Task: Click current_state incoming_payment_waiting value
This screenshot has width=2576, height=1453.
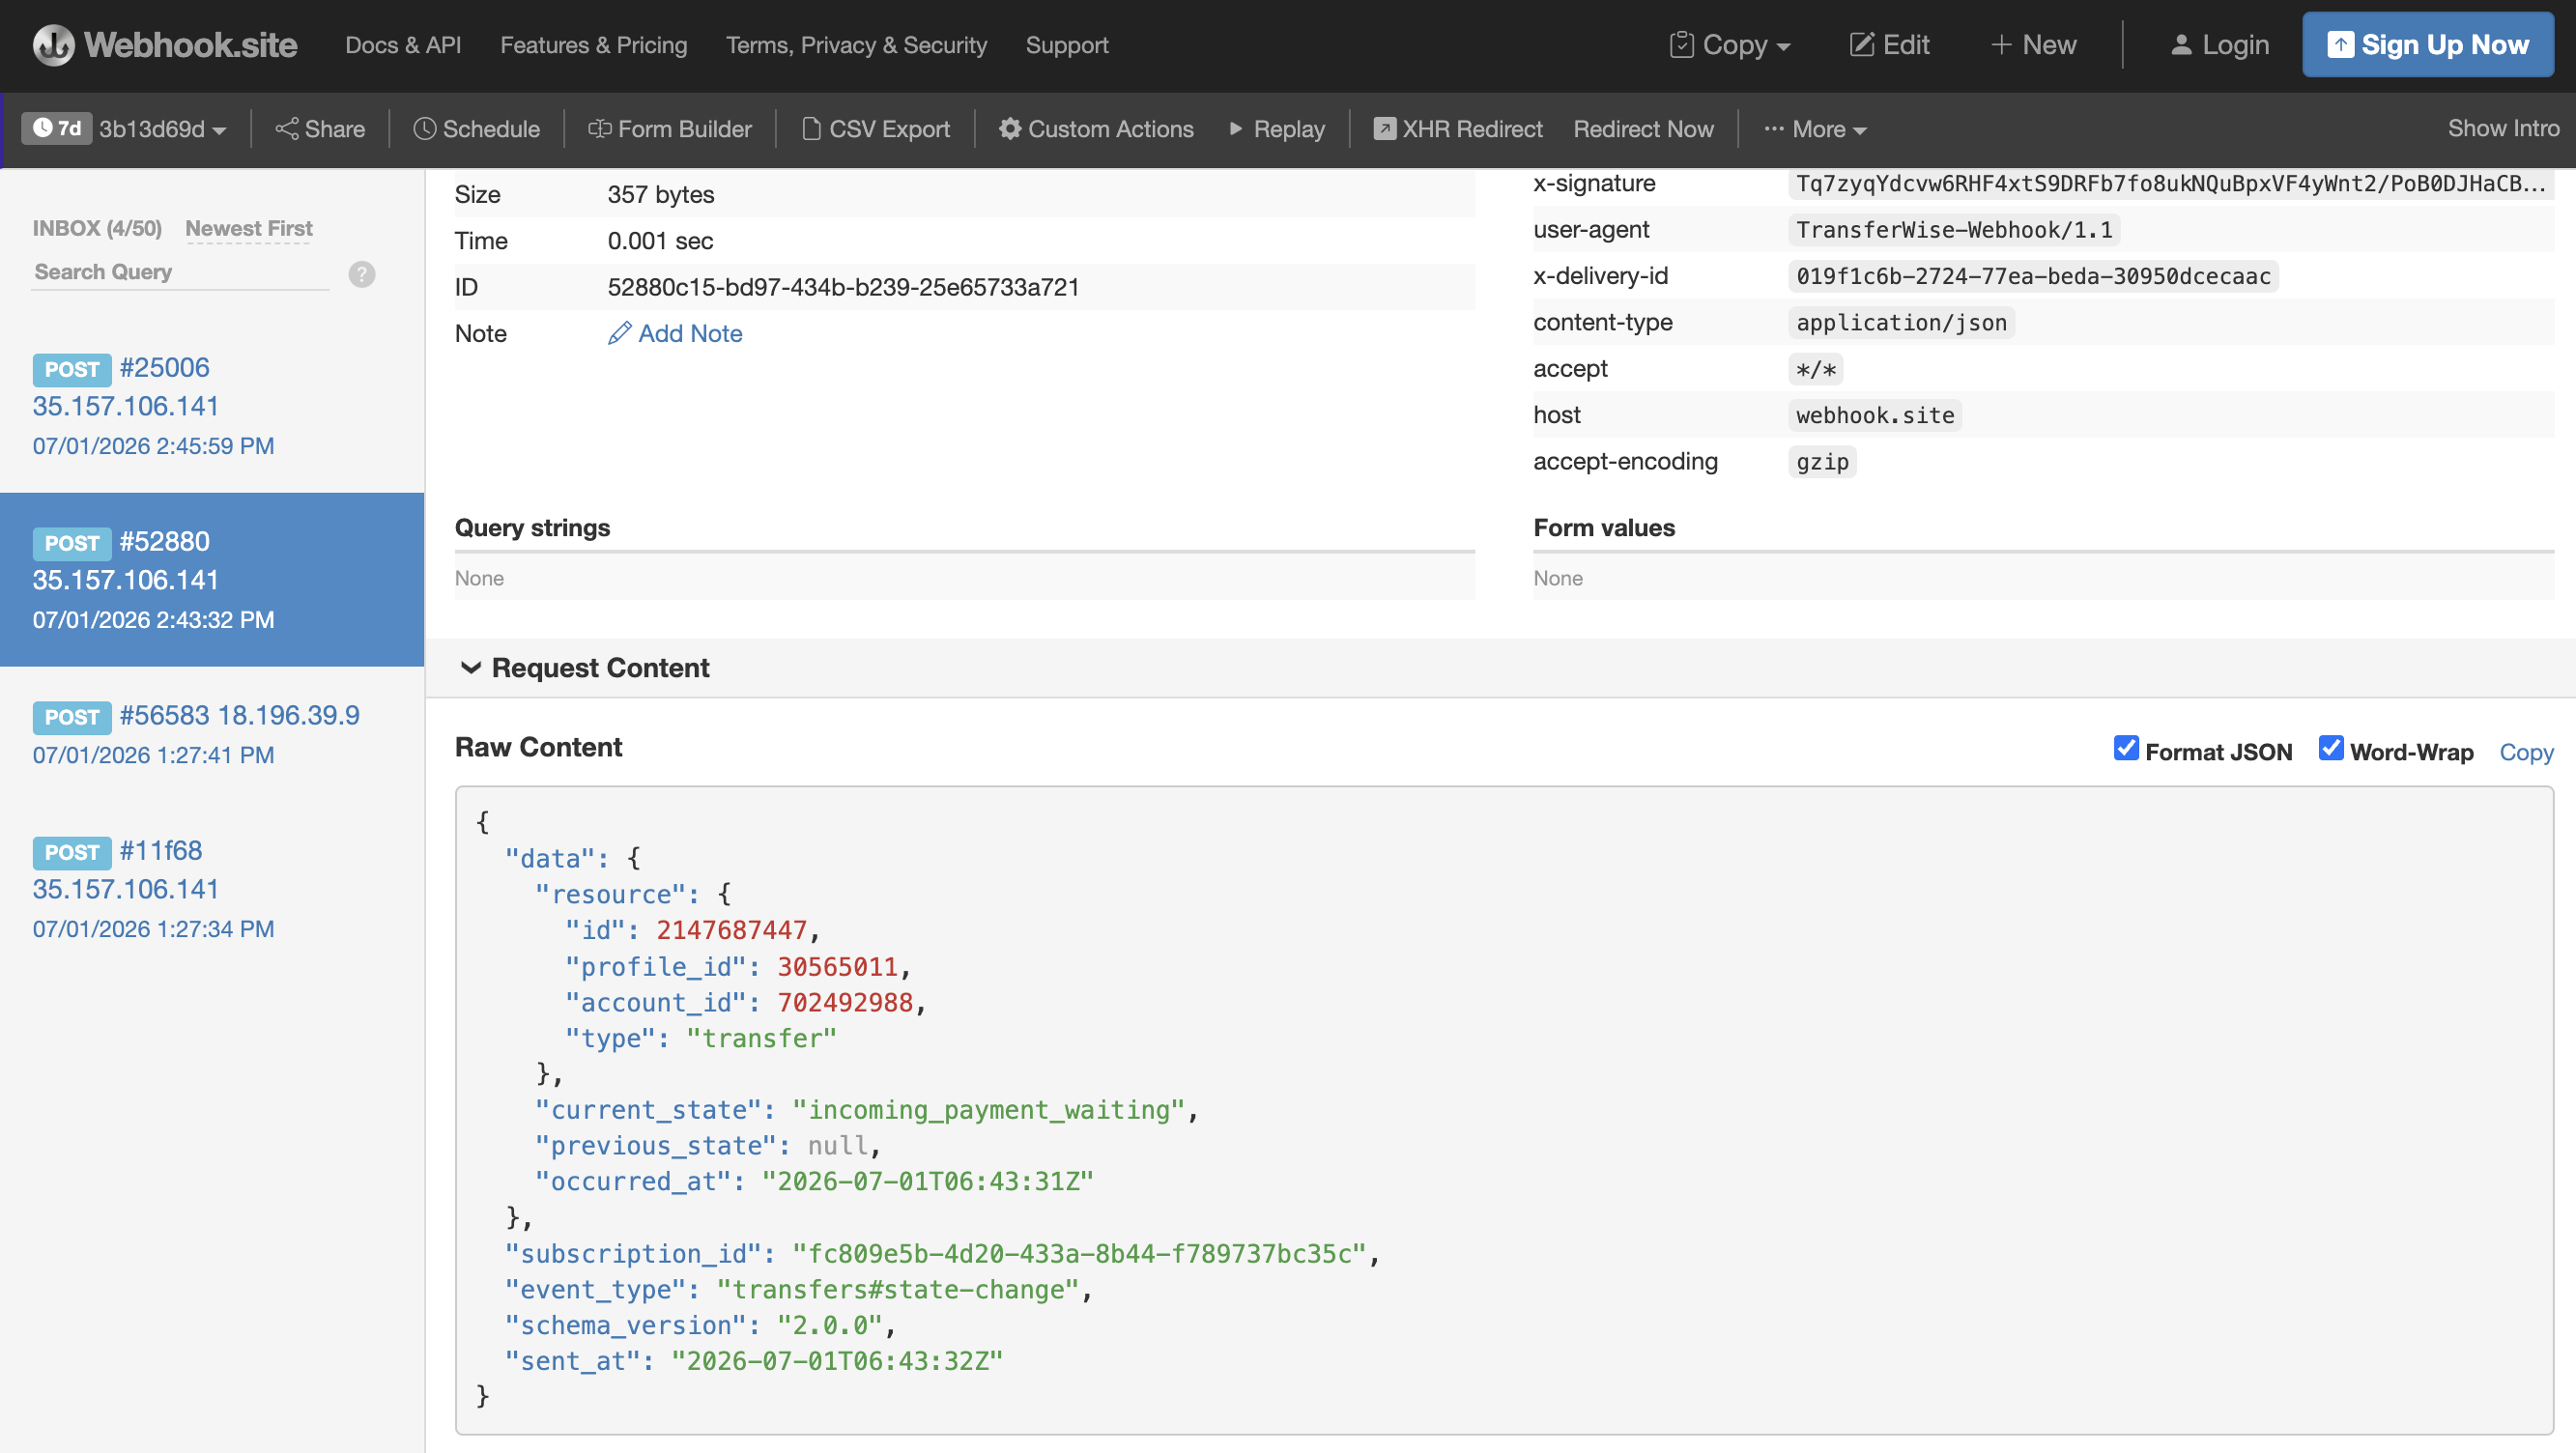Action: pos(988,1109)
